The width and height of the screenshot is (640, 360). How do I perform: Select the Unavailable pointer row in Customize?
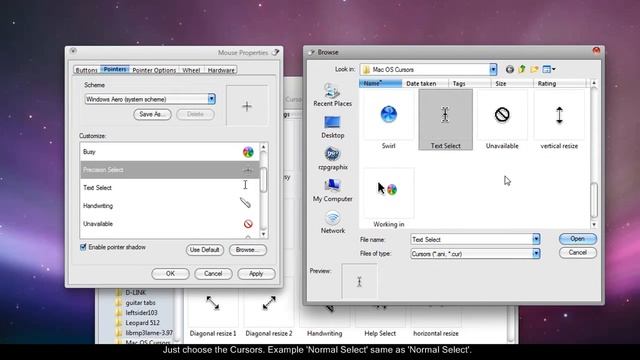[x=169, y=224]
